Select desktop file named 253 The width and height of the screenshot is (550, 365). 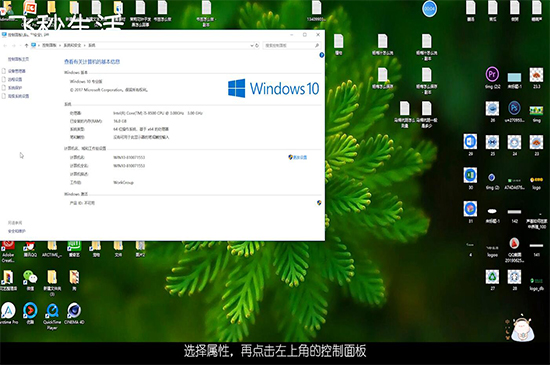tap(536, 78)
